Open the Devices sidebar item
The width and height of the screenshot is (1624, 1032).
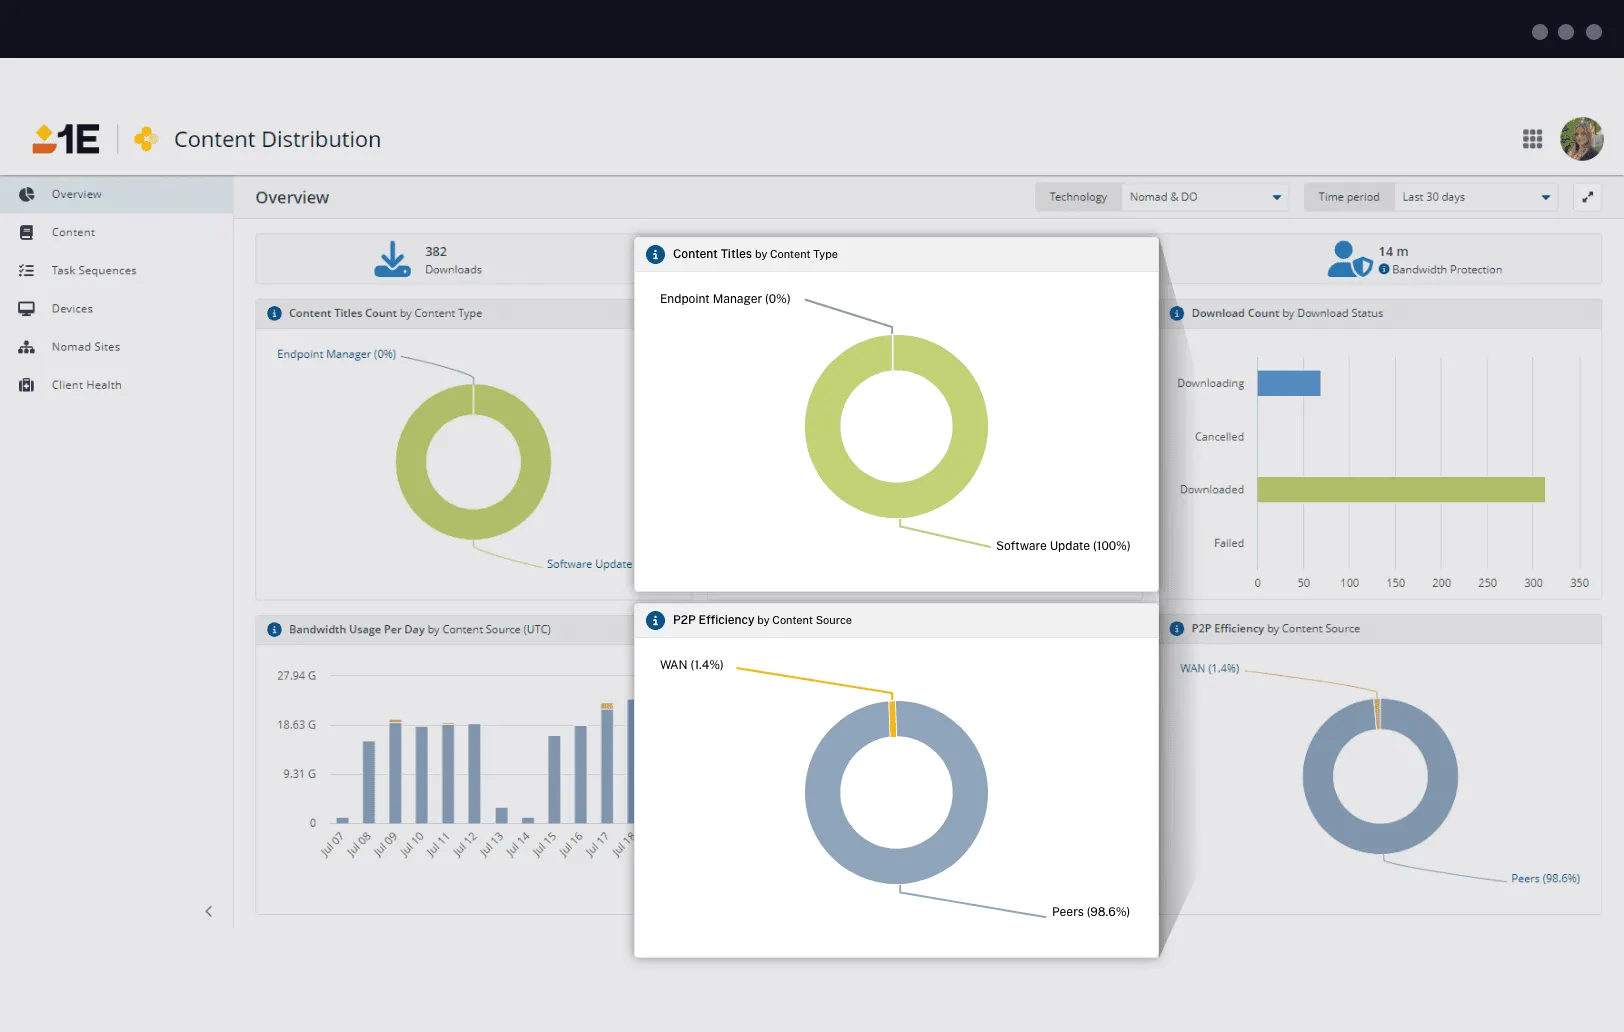click(72, 309)
